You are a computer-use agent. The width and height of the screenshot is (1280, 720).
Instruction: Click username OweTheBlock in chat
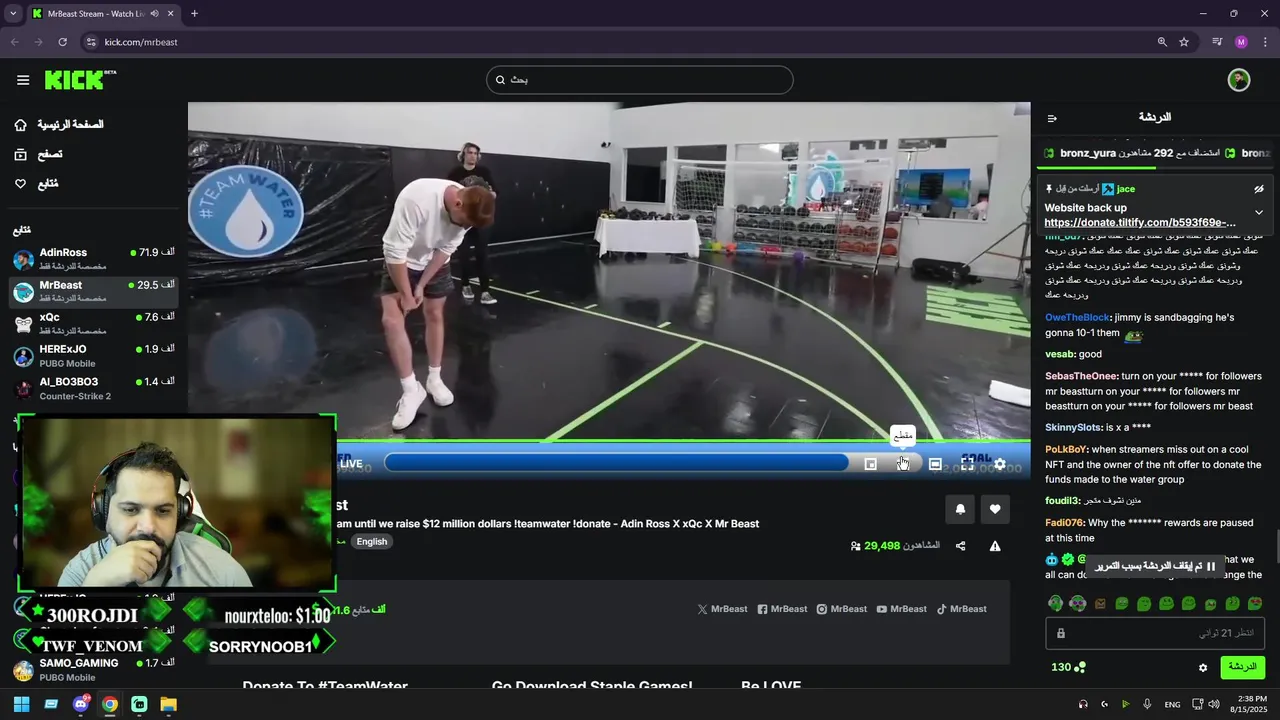(1077, 318)
